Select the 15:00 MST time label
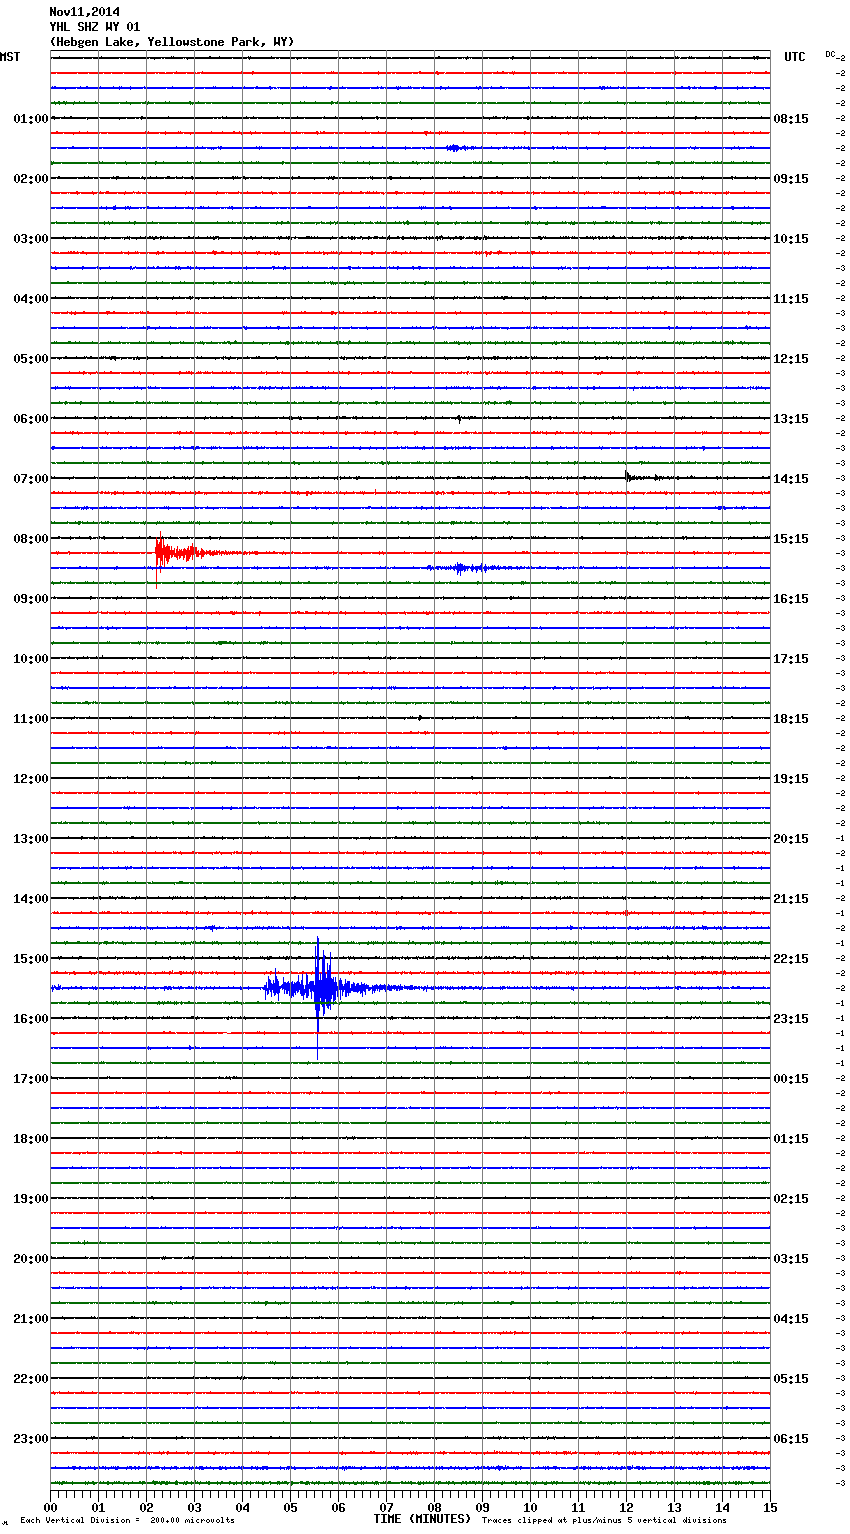 pyautogui.click(x=31, y=959)
